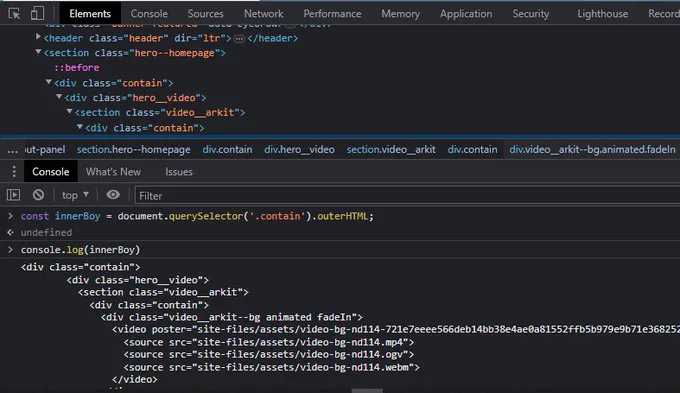Collapse the div hero__video tree node
This screenshot has height=393, width=680.
[59, 97]
